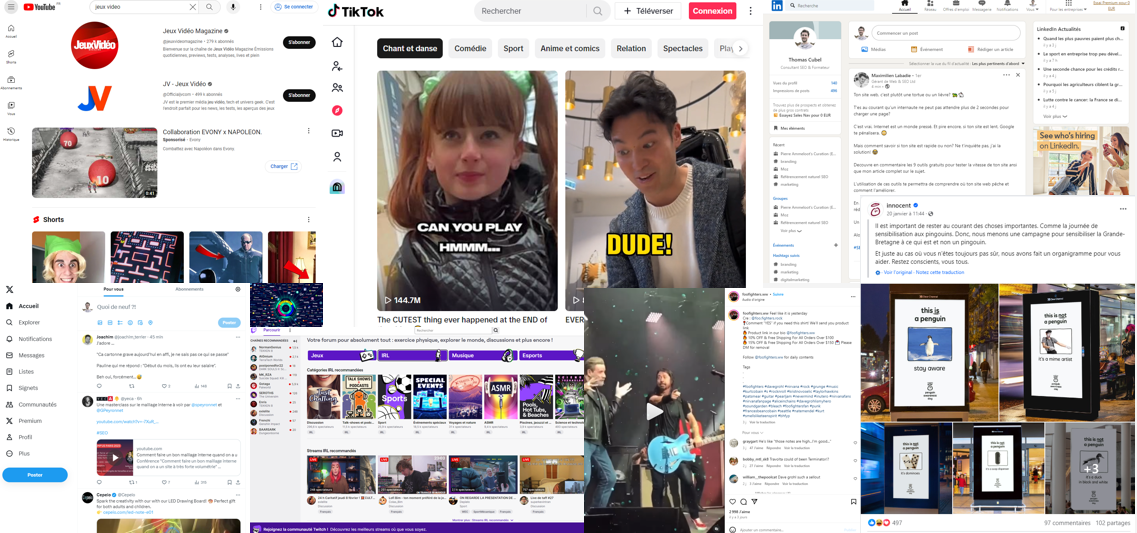Open Twitch Parcourir tab
This screenshot has height=533, width=1137.
pos(272,330)
